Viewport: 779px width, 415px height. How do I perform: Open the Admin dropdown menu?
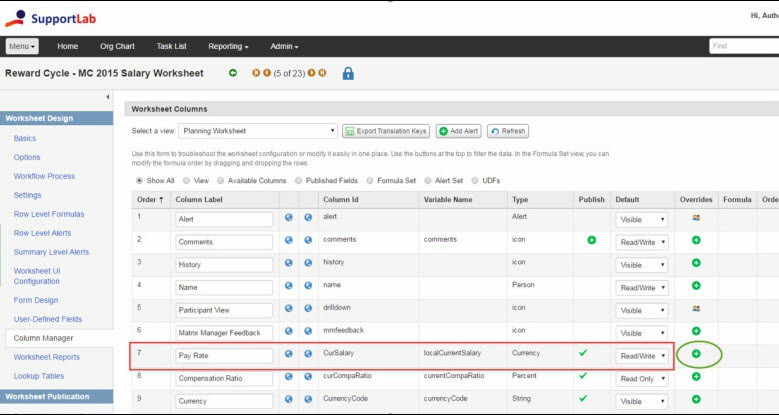click(284, 46)
